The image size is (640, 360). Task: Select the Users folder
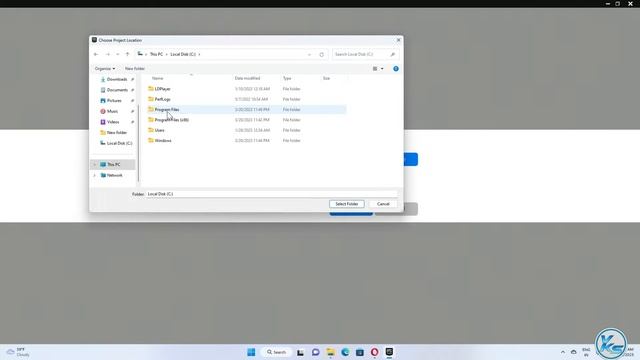(160, 130)
